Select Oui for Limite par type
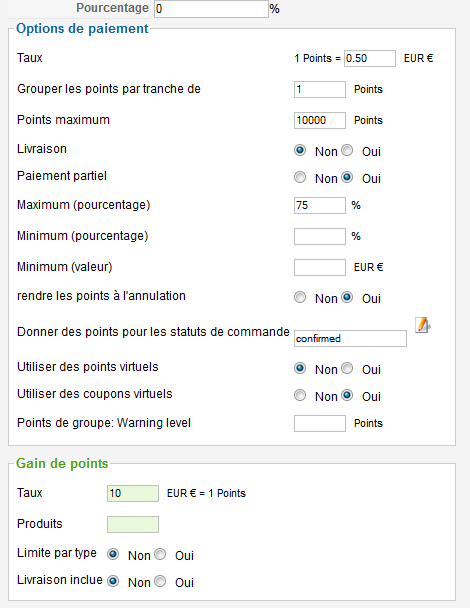470x608 pixels. click(160, 554)
